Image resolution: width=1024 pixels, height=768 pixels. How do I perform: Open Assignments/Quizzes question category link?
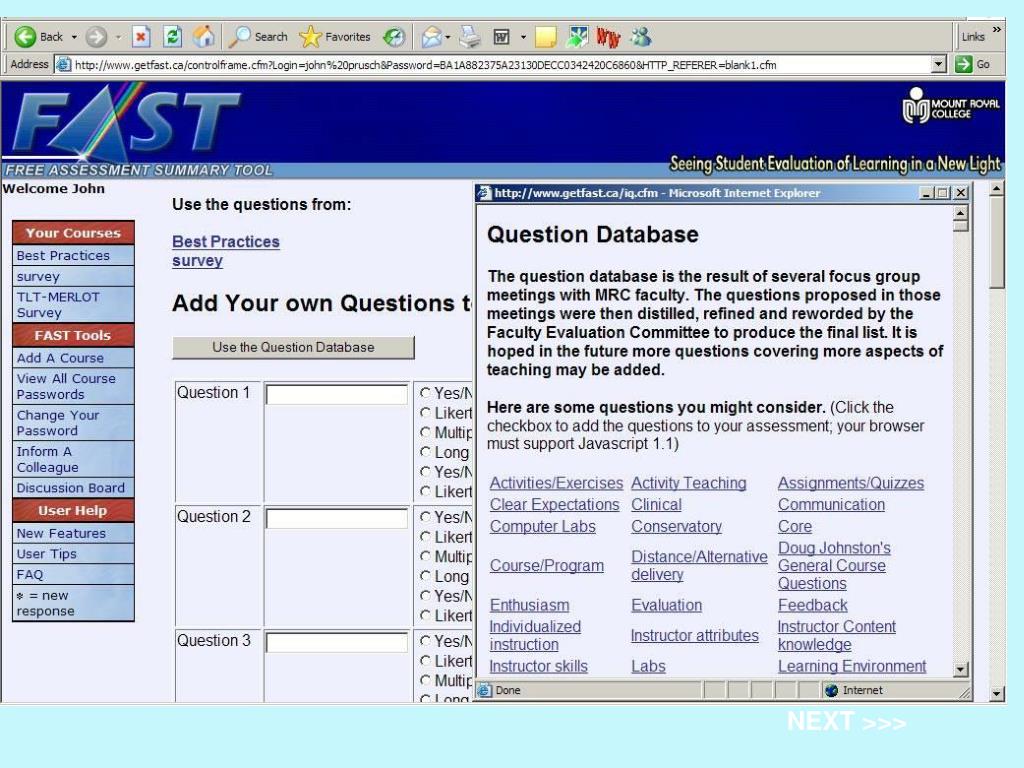(x=851, y=483)
